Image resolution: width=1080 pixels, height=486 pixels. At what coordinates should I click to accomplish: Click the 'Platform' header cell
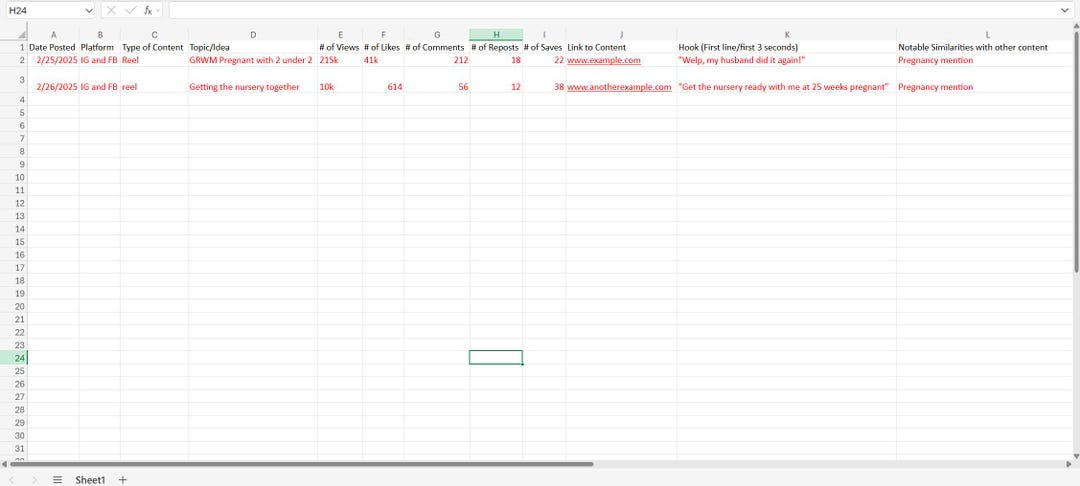tap(100, 47)
